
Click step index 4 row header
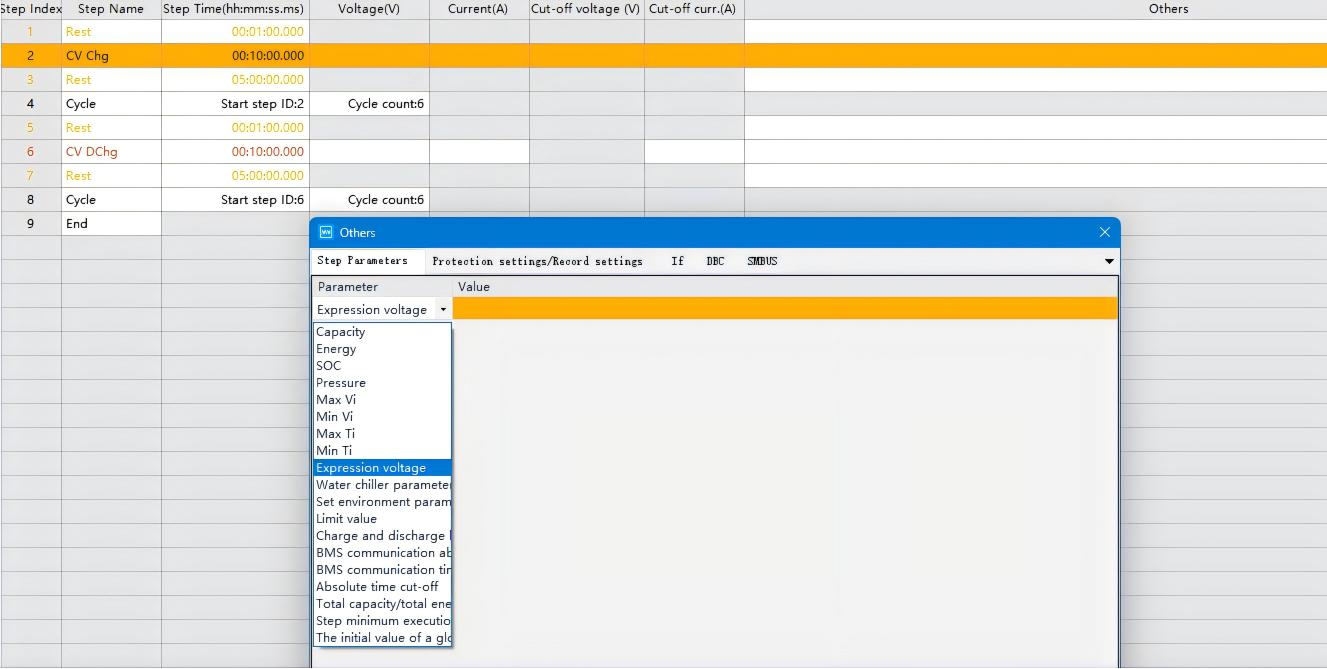(30, 104)
